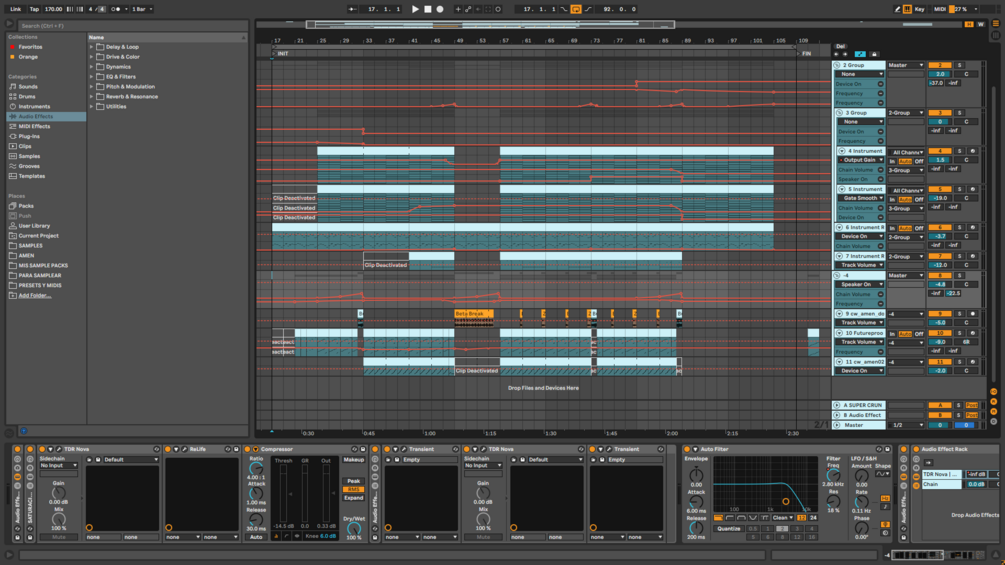Click the Compressor Dry/Wet knob
This screenshot has width=1005, height=565.
click(x=353, y=529)
